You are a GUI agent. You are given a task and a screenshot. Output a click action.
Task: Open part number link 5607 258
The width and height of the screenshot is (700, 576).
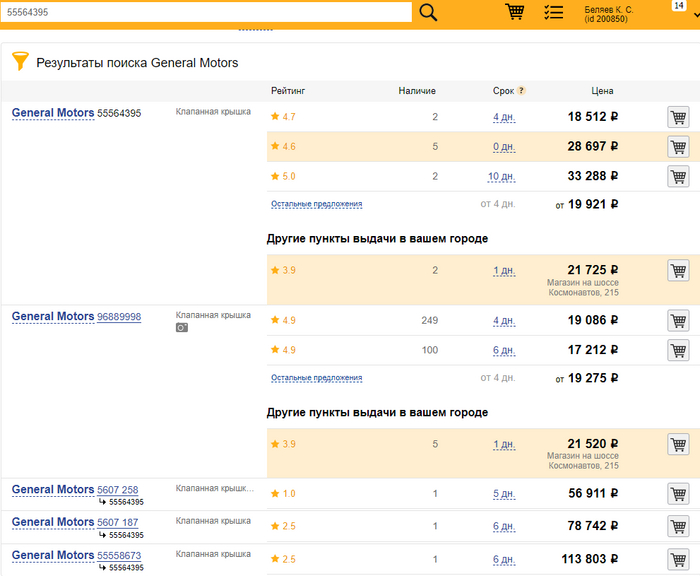point(117,490)
